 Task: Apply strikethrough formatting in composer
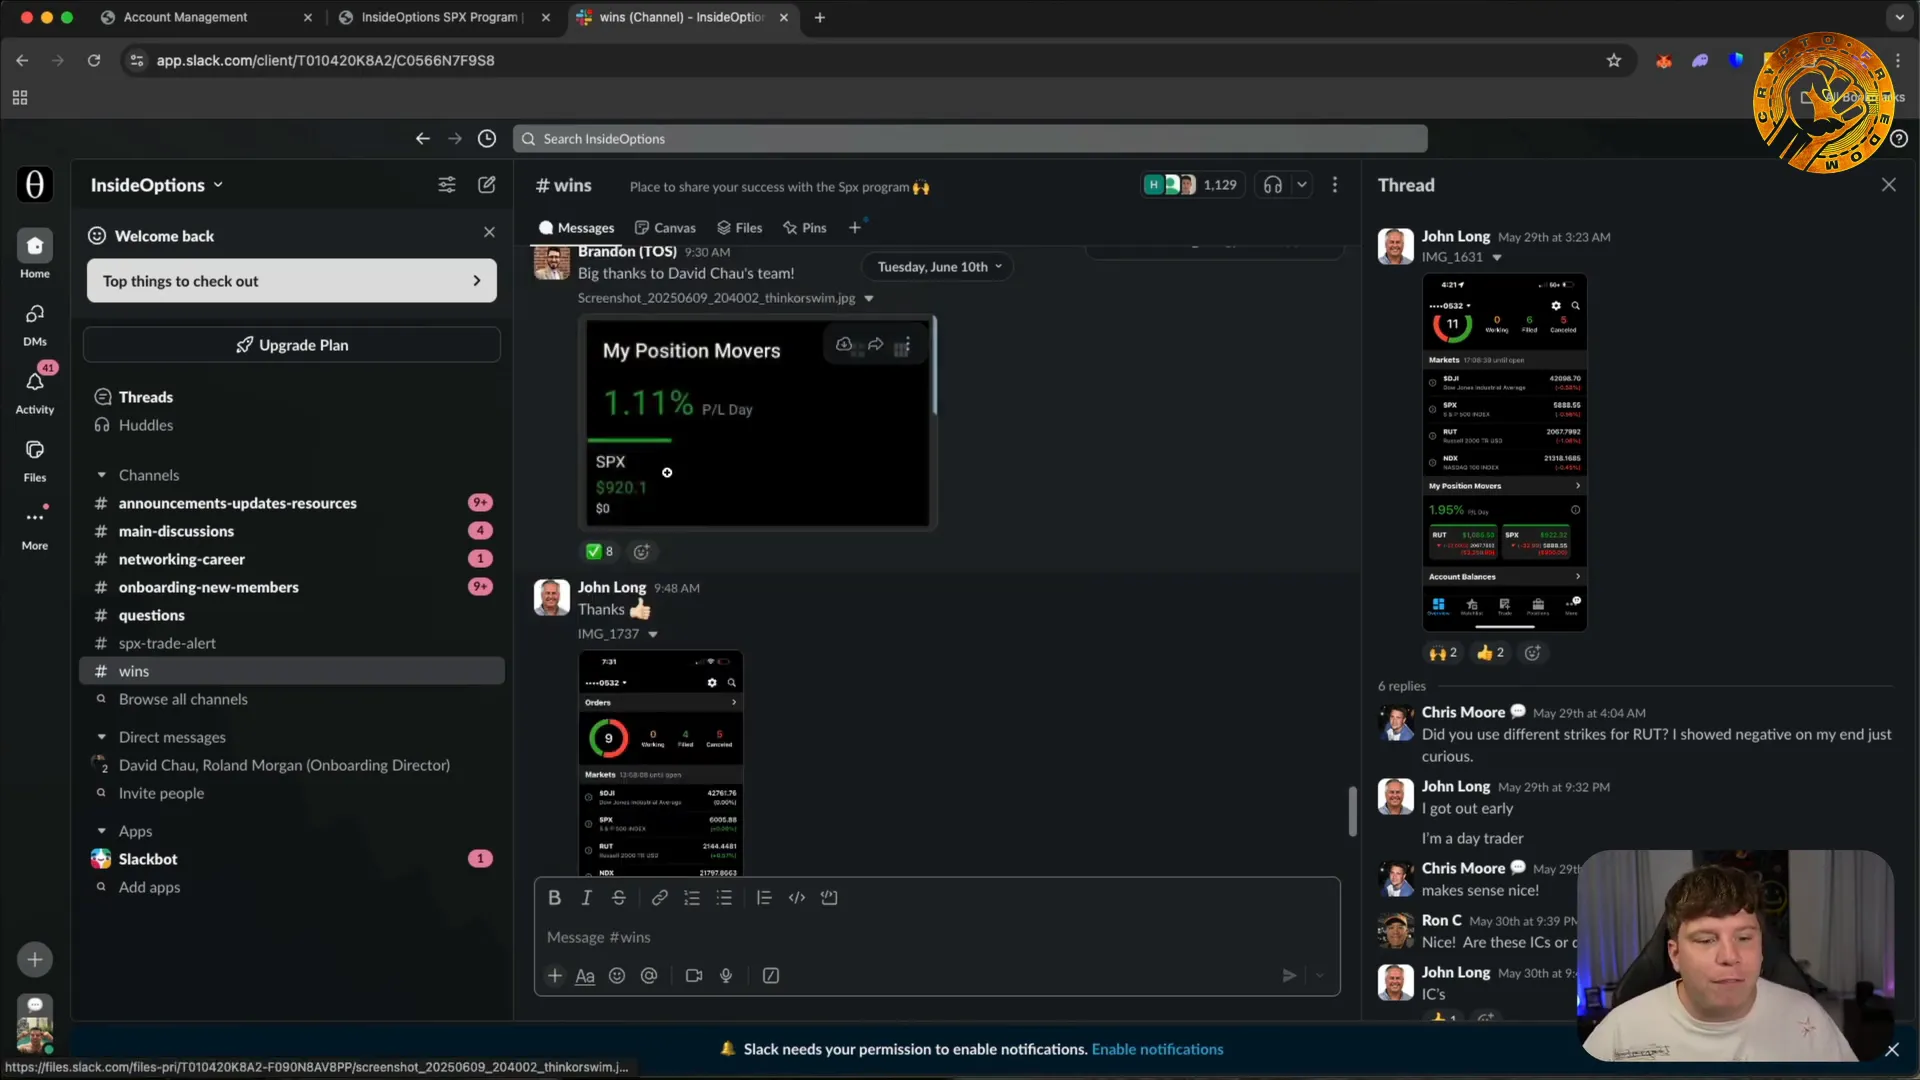pyautogui.click(x=619, y=898)
